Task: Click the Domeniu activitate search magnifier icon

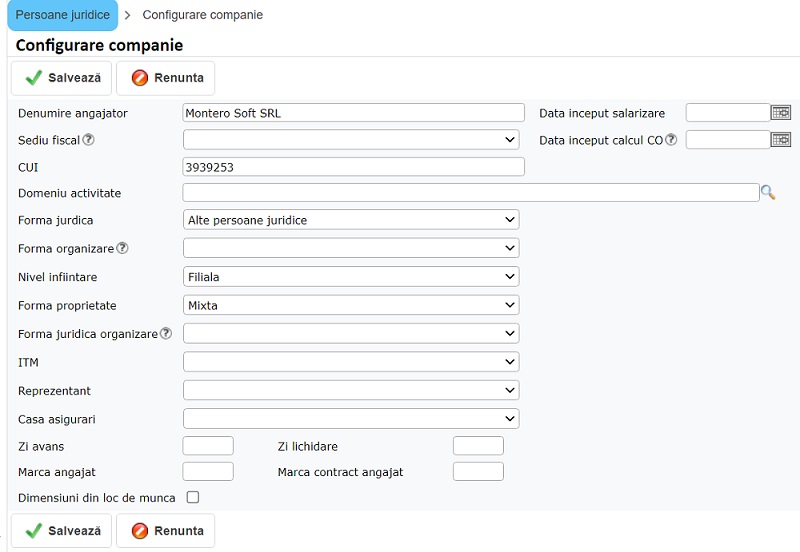Action: pos(768,193)
